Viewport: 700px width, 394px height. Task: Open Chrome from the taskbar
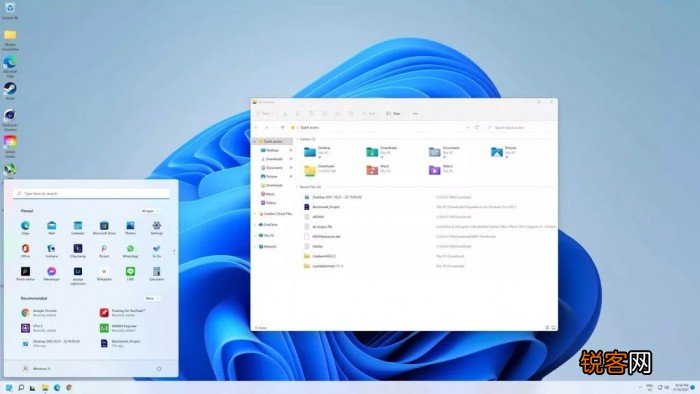69,388
